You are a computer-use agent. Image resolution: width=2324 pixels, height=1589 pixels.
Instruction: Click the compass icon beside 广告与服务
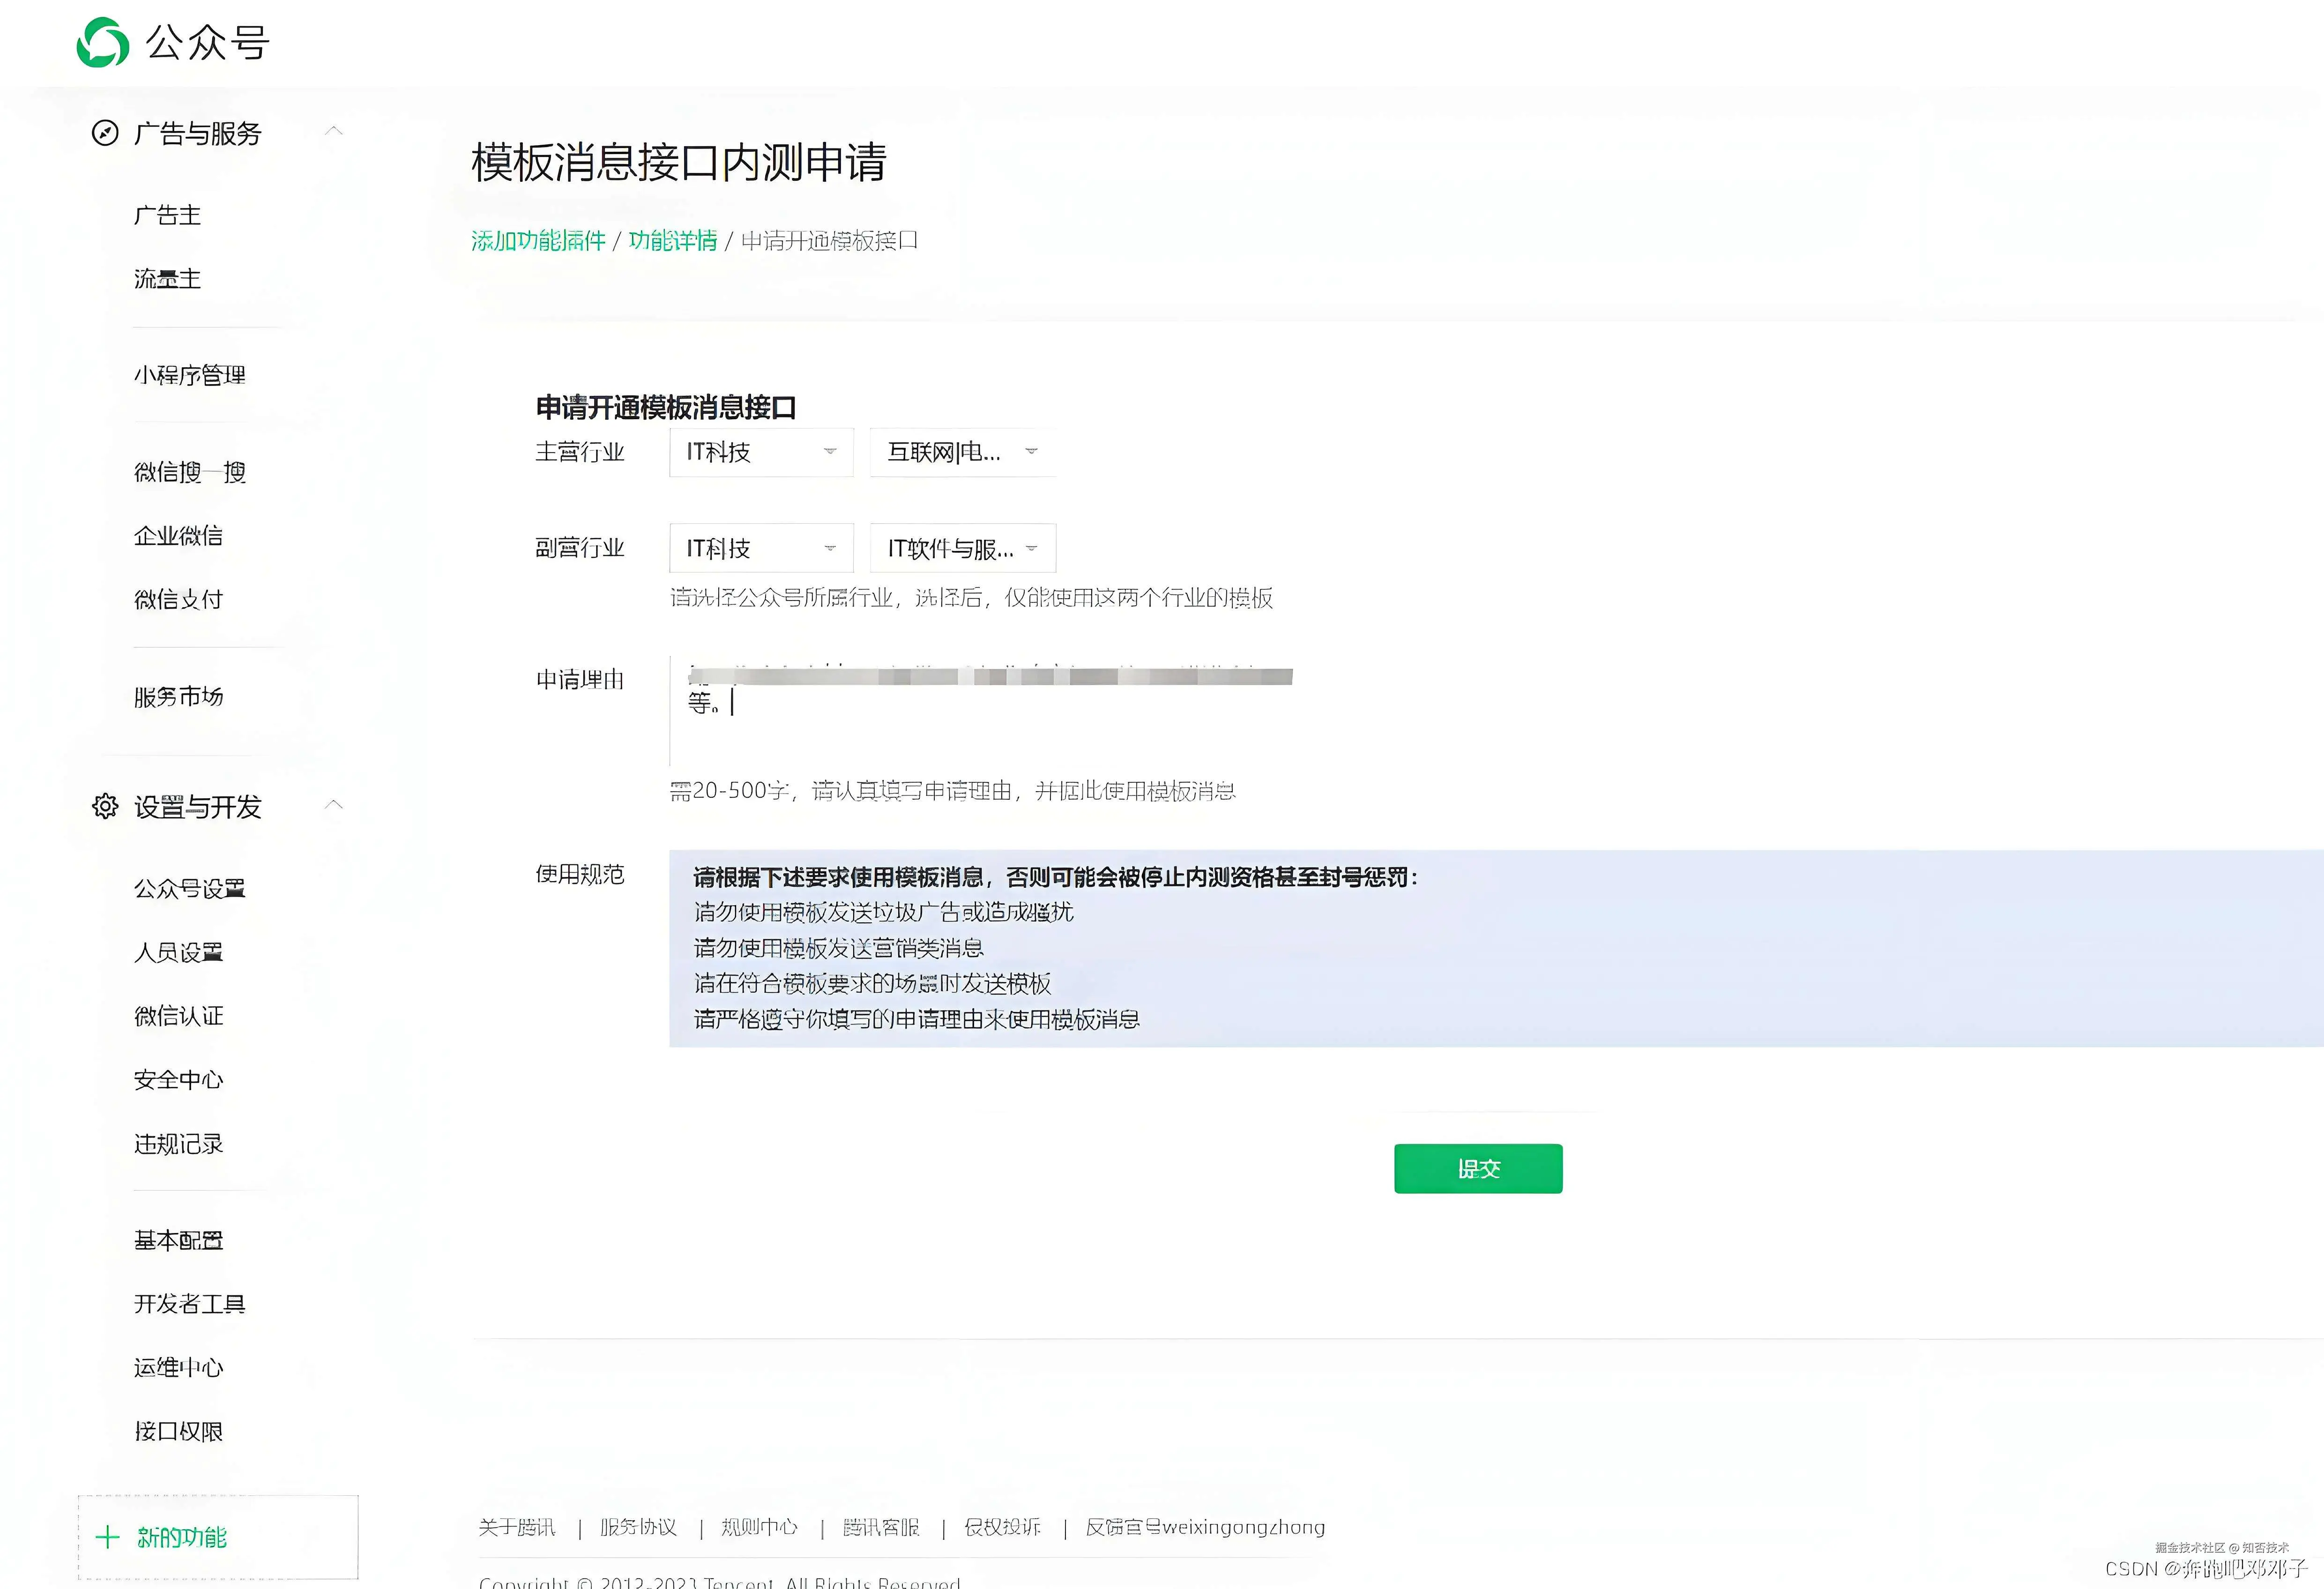[x=105, y=133]
